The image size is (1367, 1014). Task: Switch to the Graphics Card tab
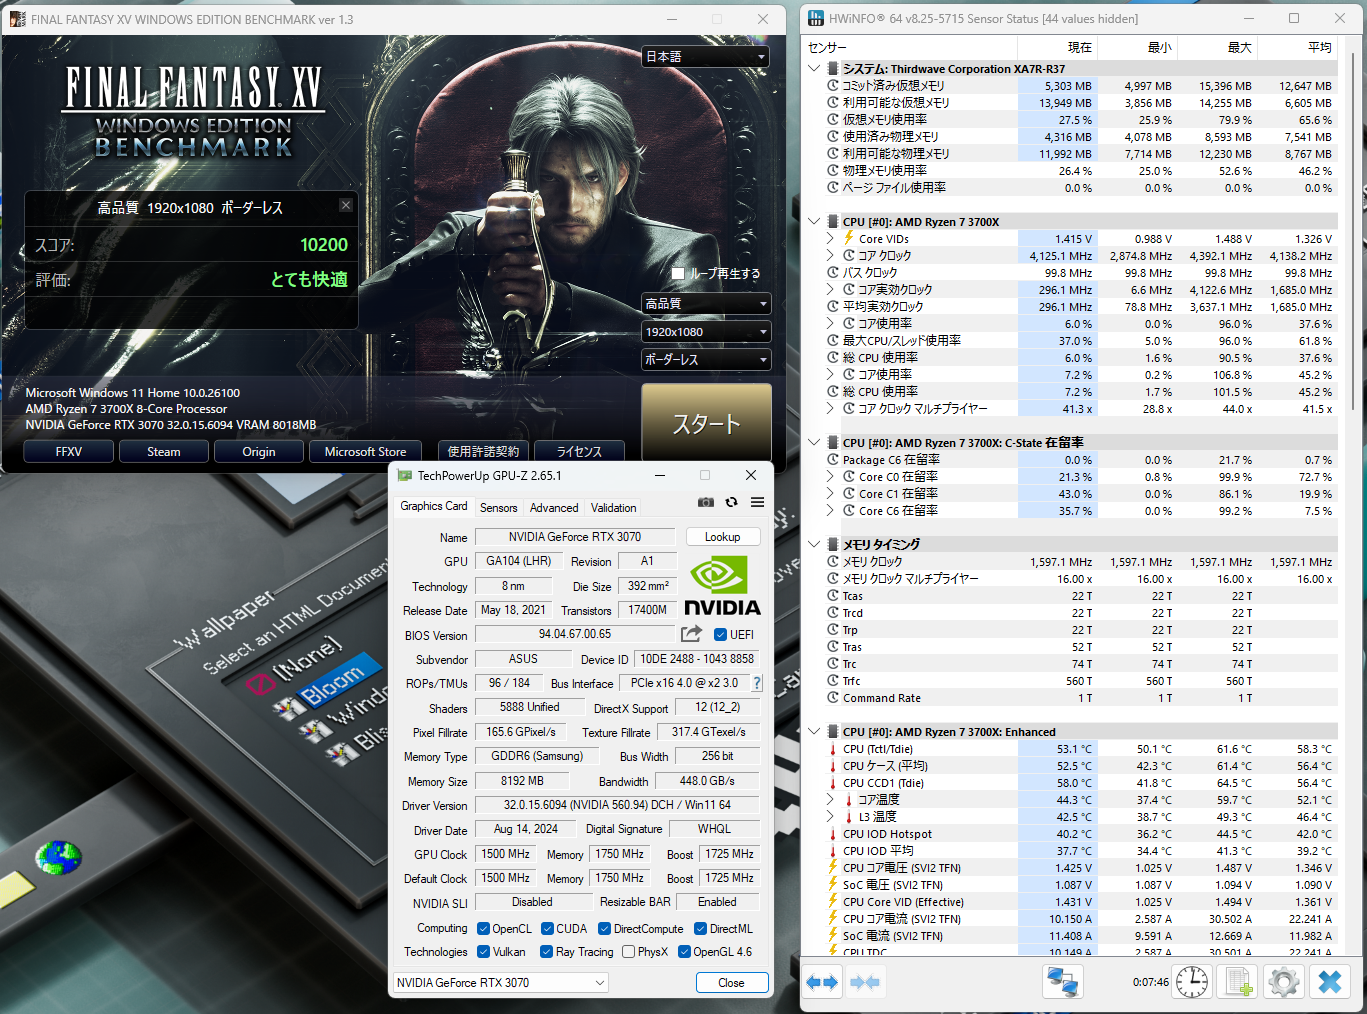(x=434, y=506)
